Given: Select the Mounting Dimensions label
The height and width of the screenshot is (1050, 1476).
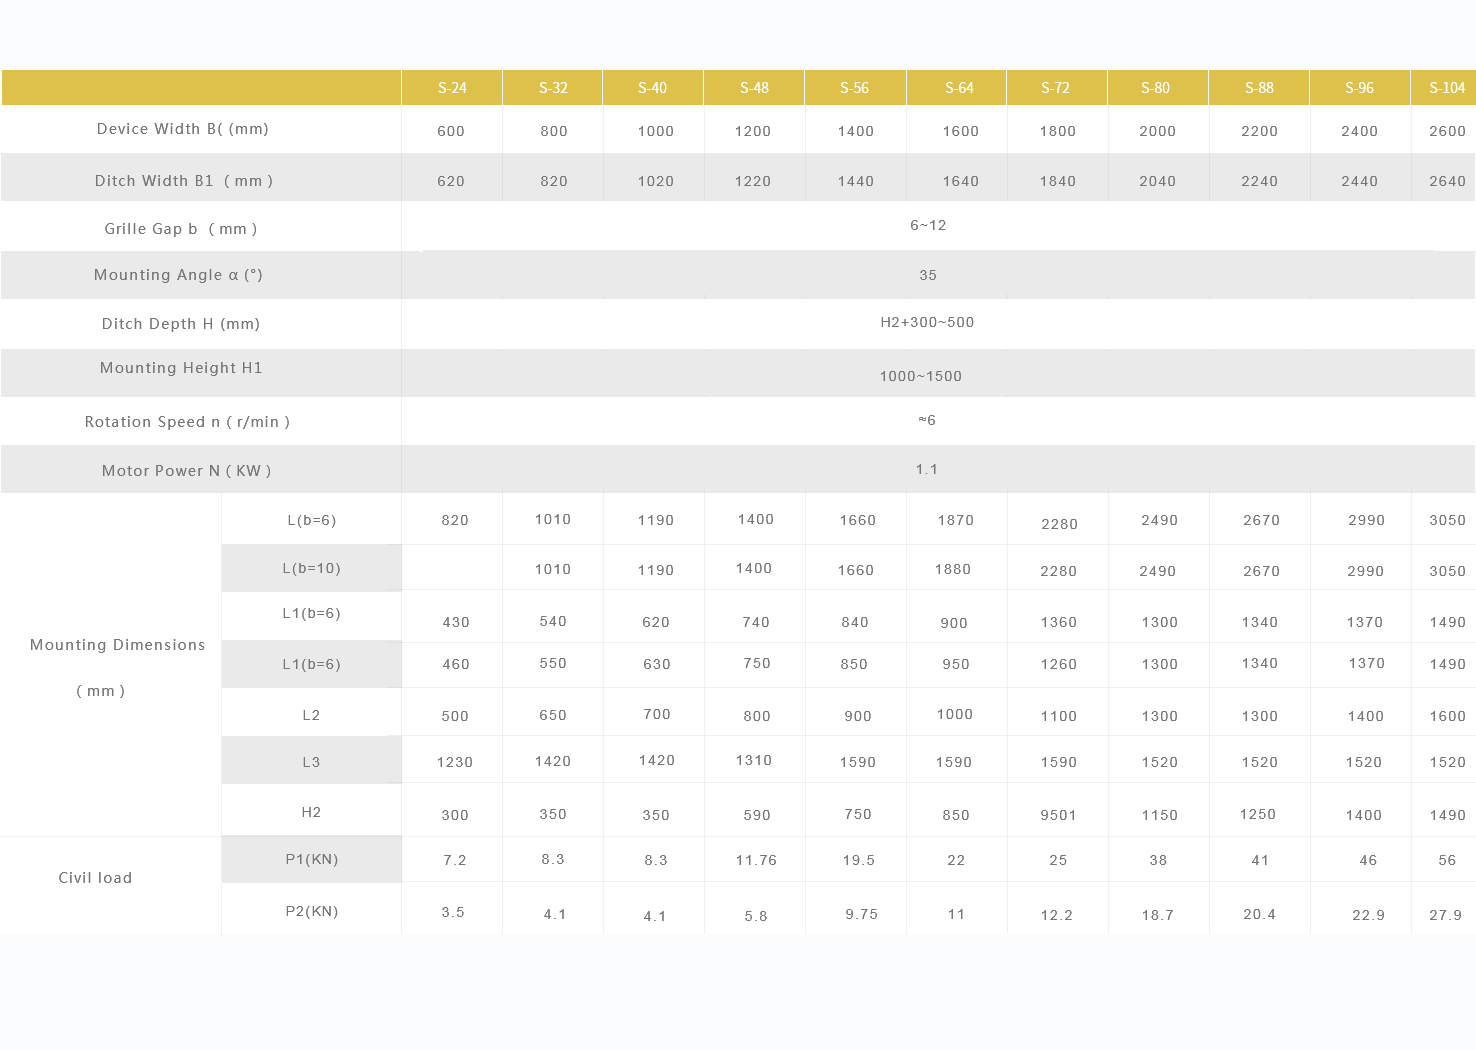Looking at the screenshot, I should click(117, 645).
